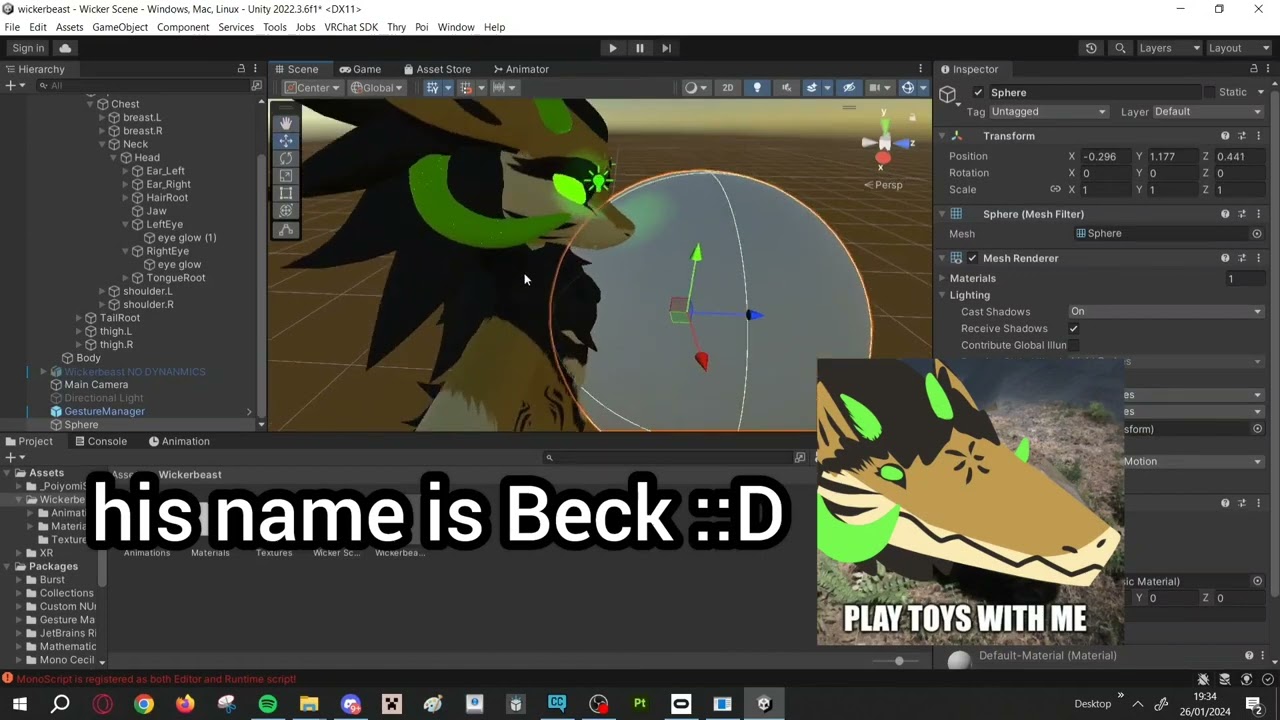Select the Move tool in Scene toolbar
The image size is (1280, 720).
tap(286, 140)
